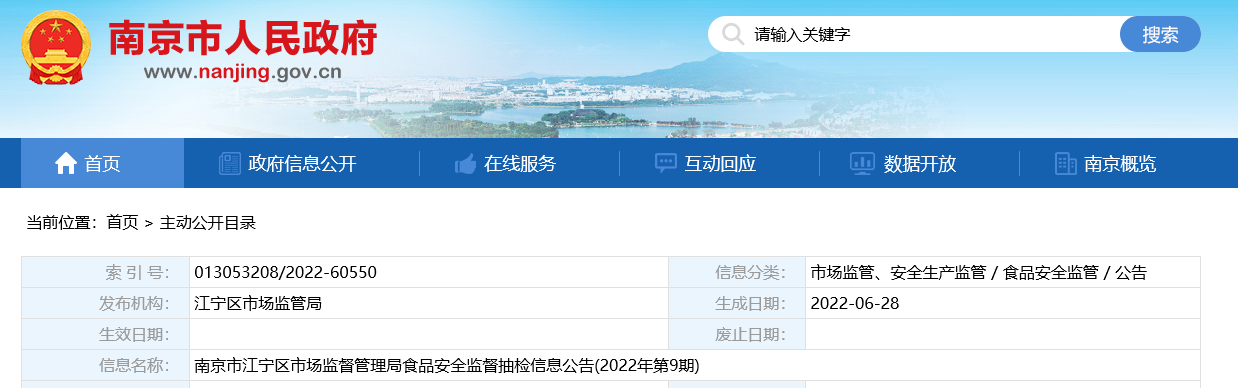Click the date 2022-06-28

pyautogui.click(x=855, y=303)
